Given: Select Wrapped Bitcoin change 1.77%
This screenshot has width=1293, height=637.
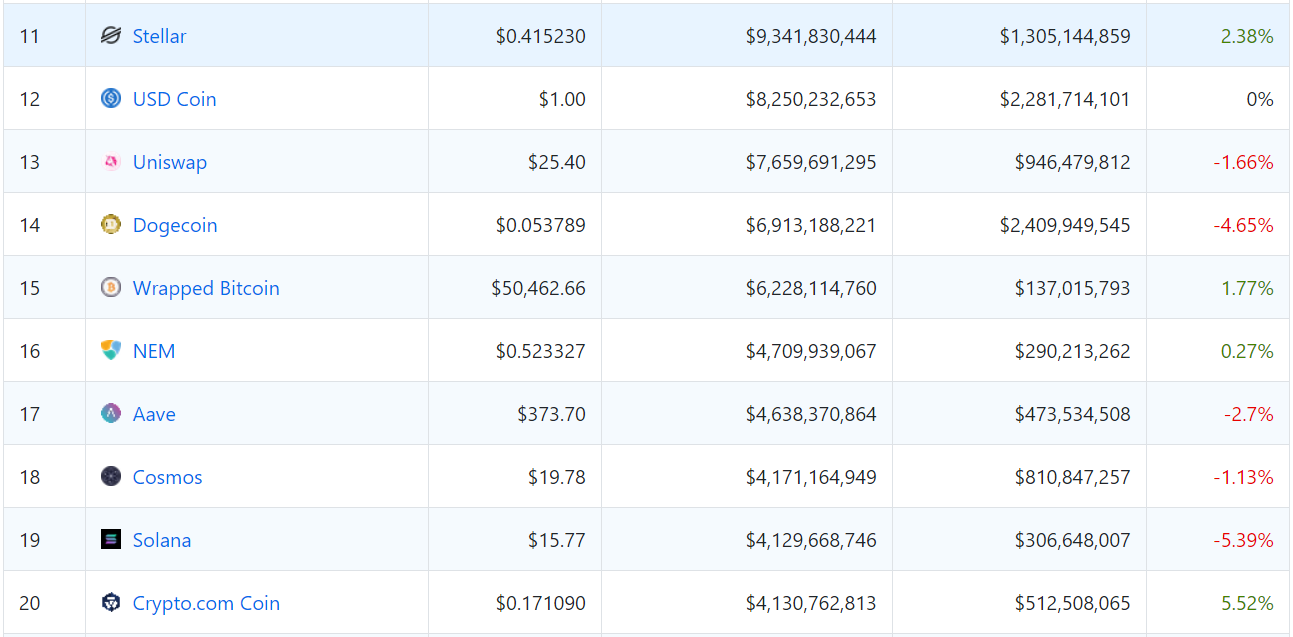Looking at the screenshot, I should [x=1247, y=288].
